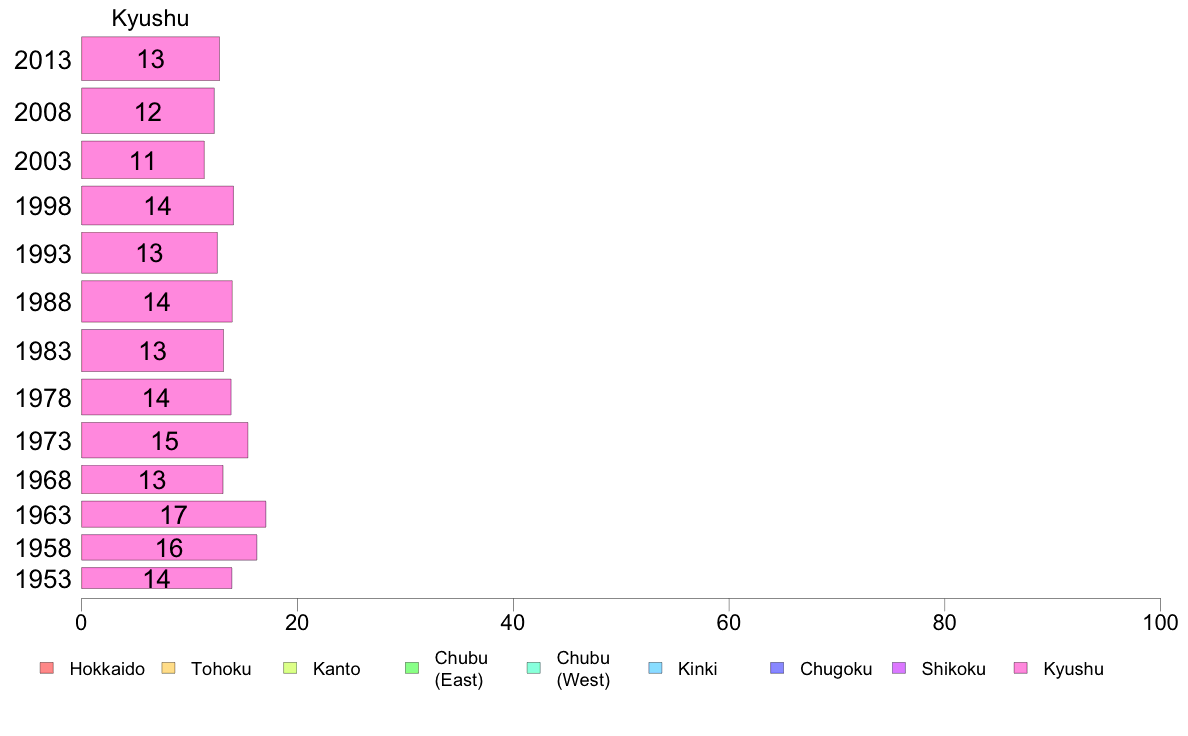This screenshot has width=1188, height=736.
Task: Toggle the Kyushu legend swatch
Action: (x=1021, y=668)
